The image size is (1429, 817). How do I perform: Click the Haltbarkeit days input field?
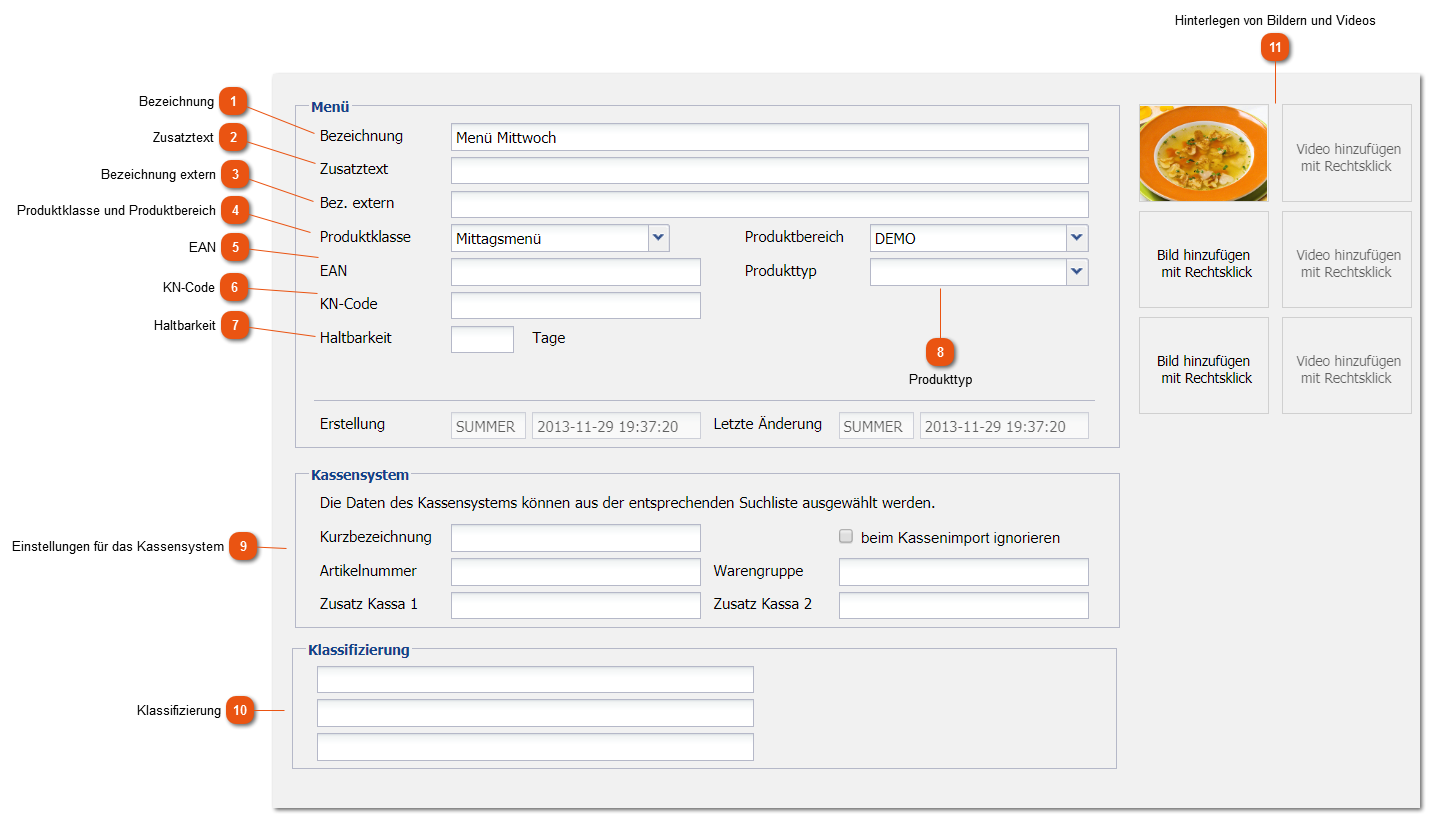[482, 339]
